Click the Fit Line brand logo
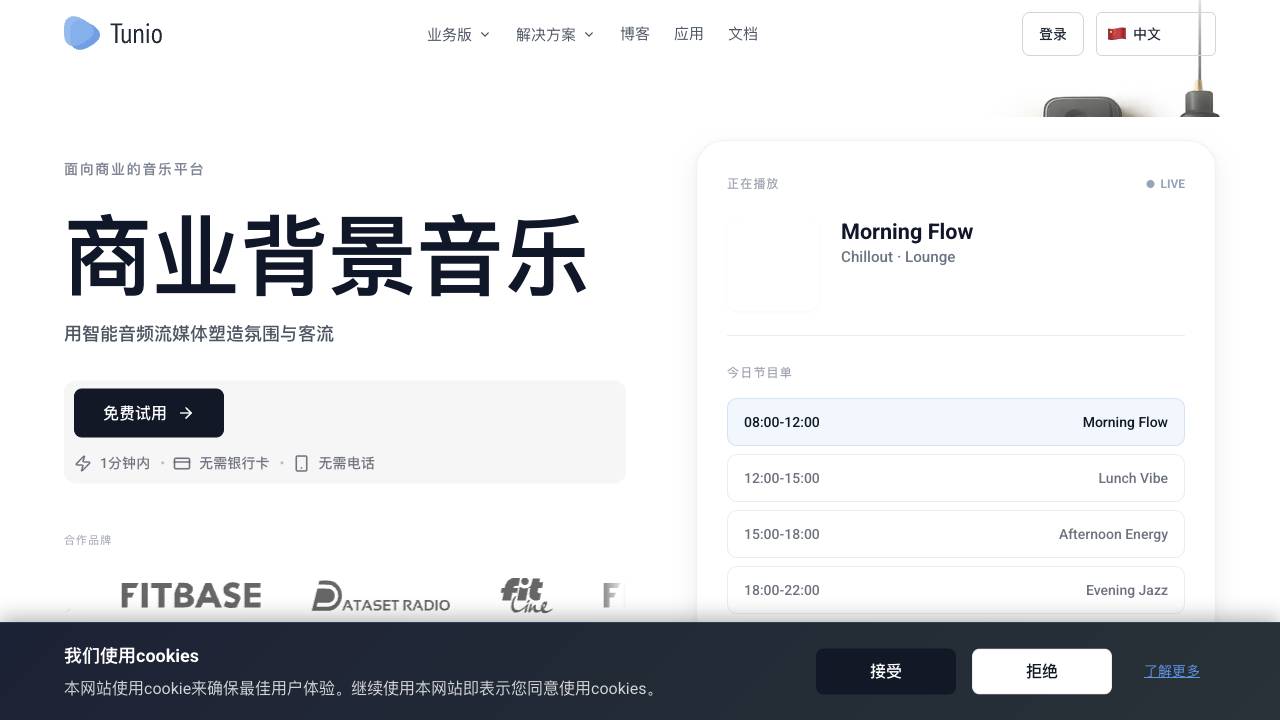 coord(526,595)
